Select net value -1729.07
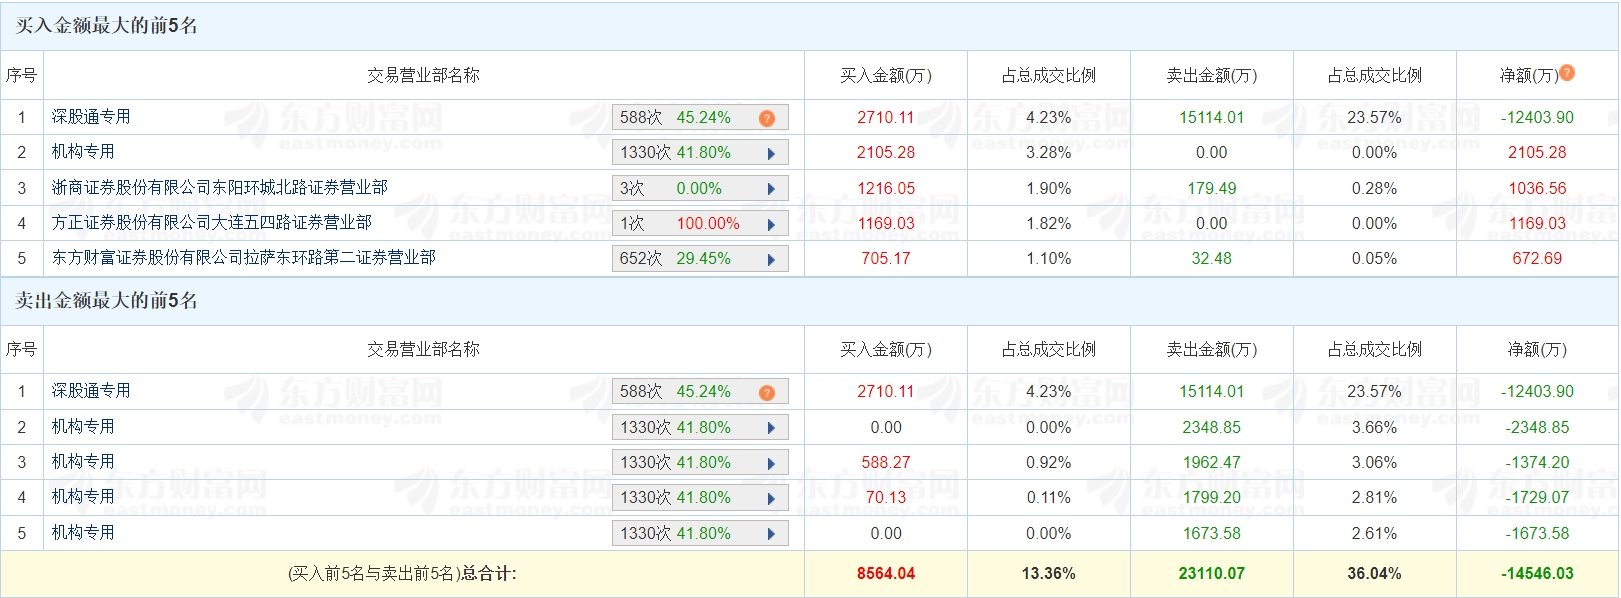The height and width of the screenshot is (598, 1621). (1537, 498)
